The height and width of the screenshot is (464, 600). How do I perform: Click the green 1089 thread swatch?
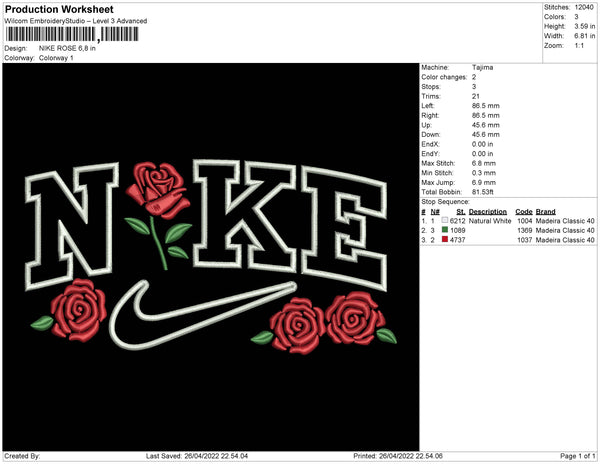(x=445, y=230)
